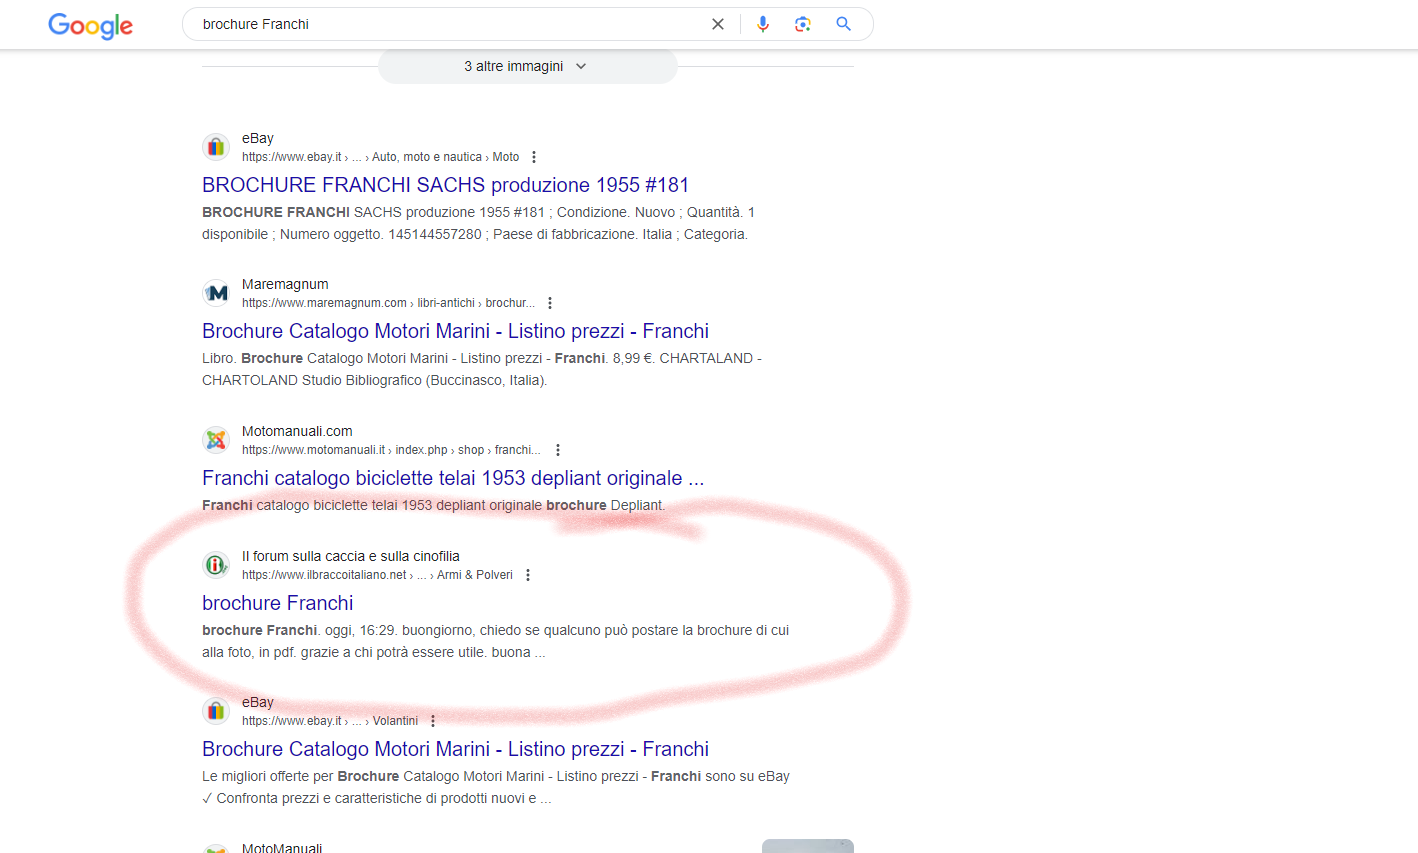The height and width of the screenshot is (853, 1418).
Task: Open options menu for caccia forum result
Action: (528, 575)
